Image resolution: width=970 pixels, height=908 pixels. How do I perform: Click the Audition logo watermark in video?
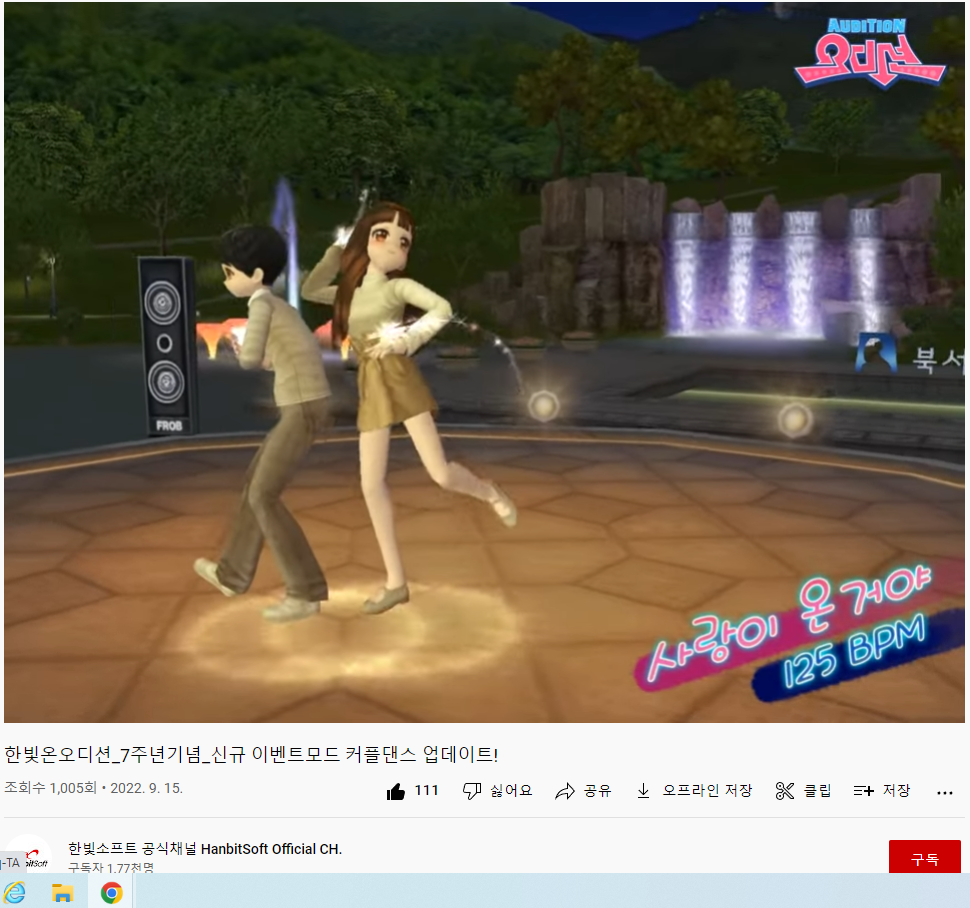point(870,53)
